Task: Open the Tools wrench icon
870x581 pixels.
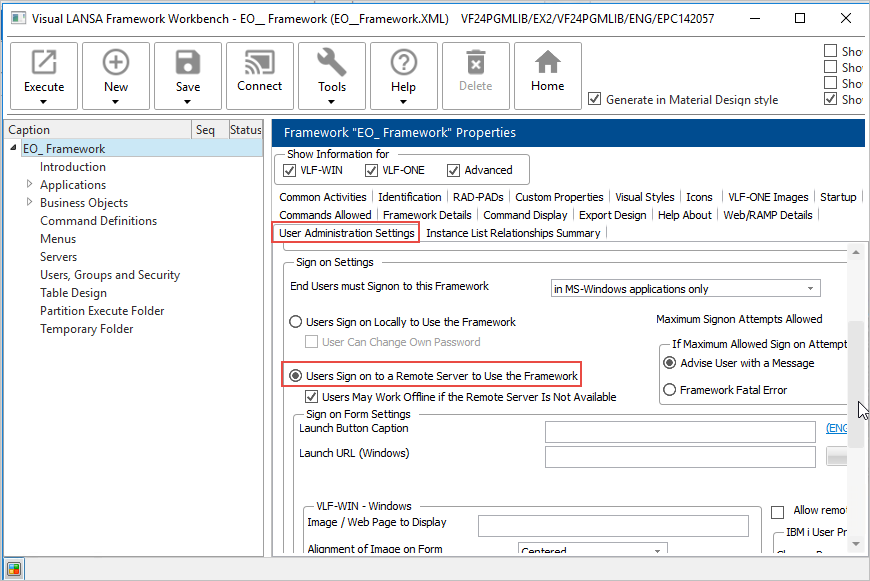Action: (x=332, y=62)
